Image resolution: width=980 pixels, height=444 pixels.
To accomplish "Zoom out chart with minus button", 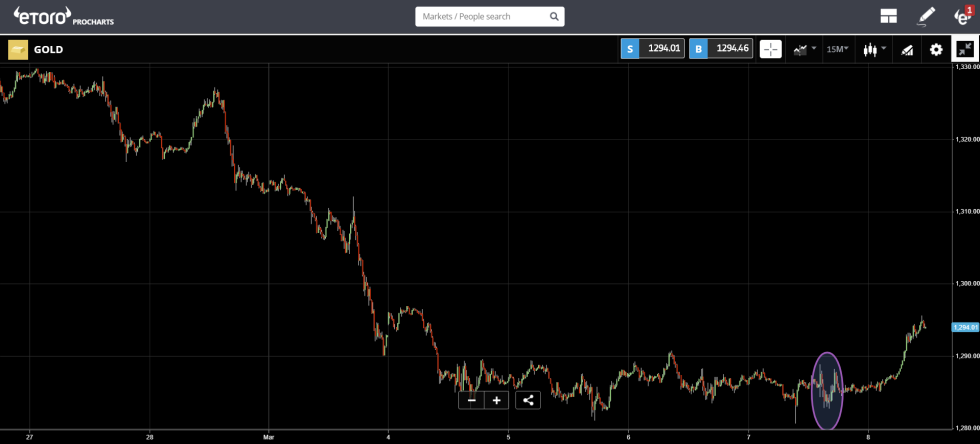I will click(x=472, y=400).
